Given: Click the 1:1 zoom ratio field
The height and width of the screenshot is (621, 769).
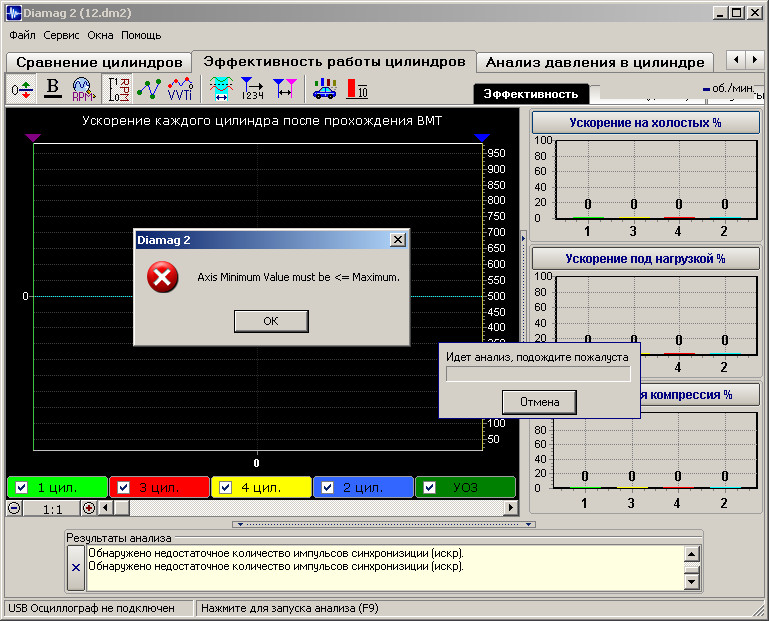Looking at the screenshot, I should tap(52, 509).
